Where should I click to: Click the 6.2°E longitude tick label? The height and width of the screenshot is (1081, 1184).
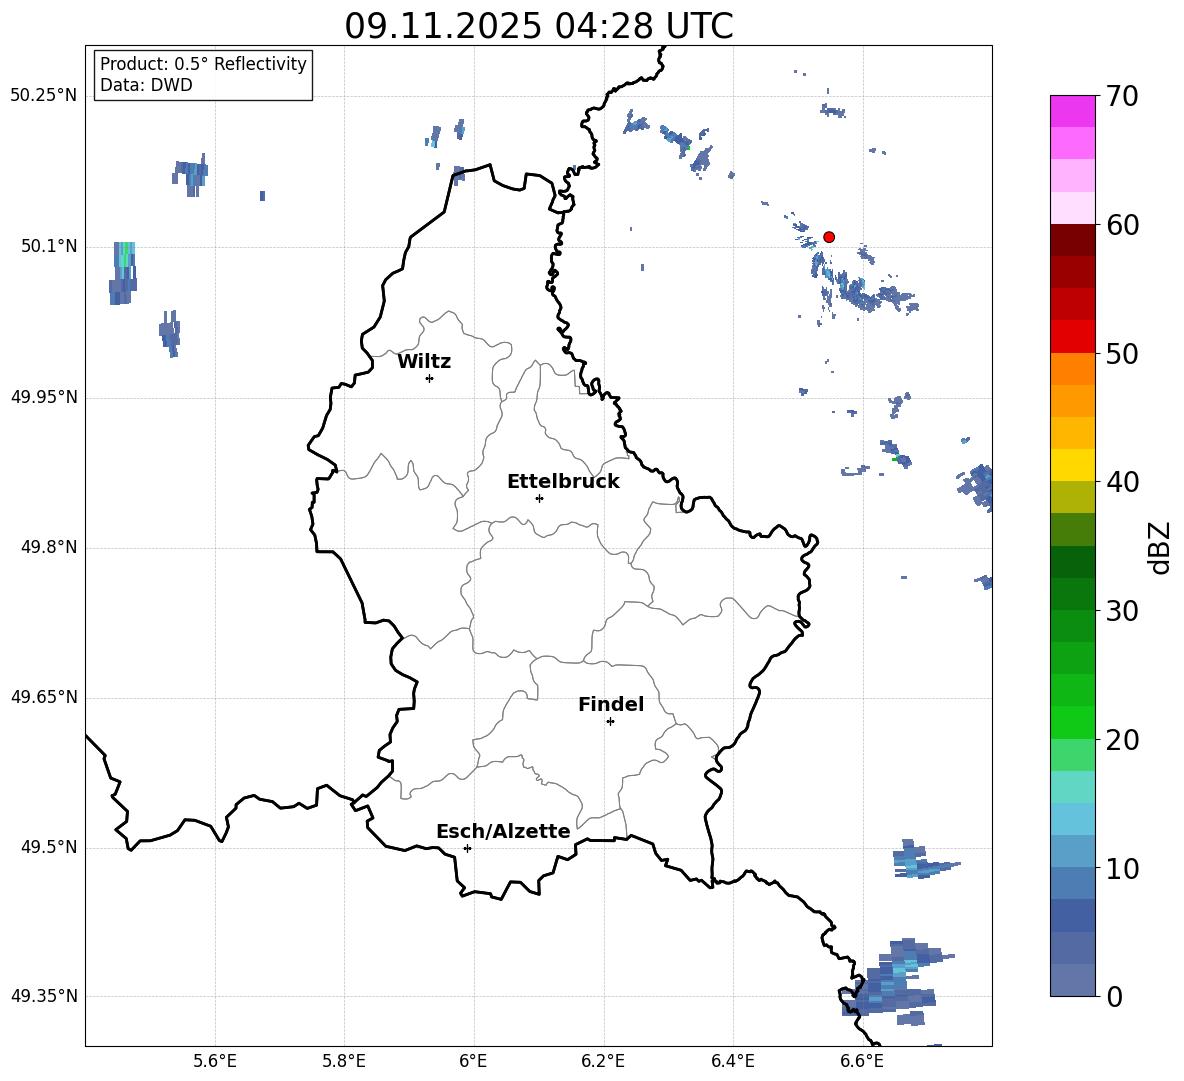coord(603,1061)
